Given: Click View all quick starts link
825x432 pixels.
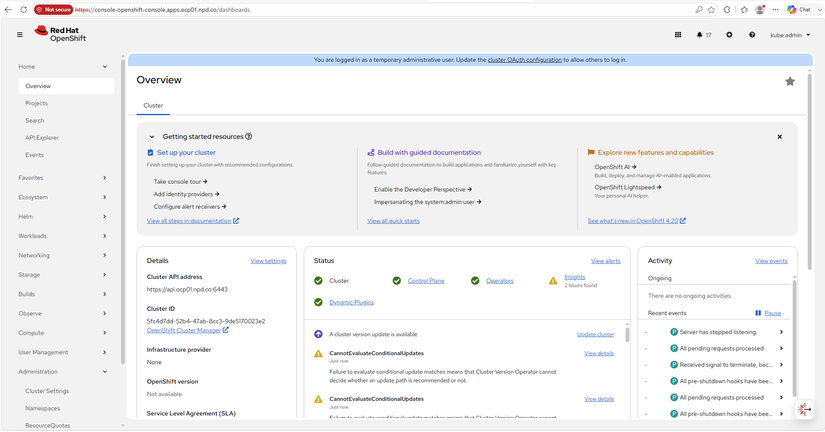Looking at the screenshot, I should click(394, 221).
